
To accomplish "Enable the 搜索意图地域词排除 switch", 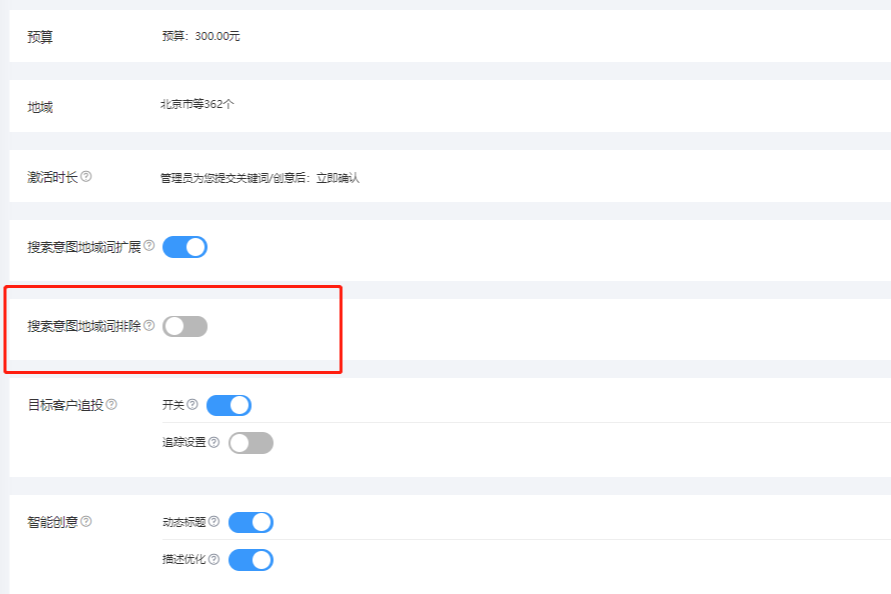I will click(x=185, y=326).
